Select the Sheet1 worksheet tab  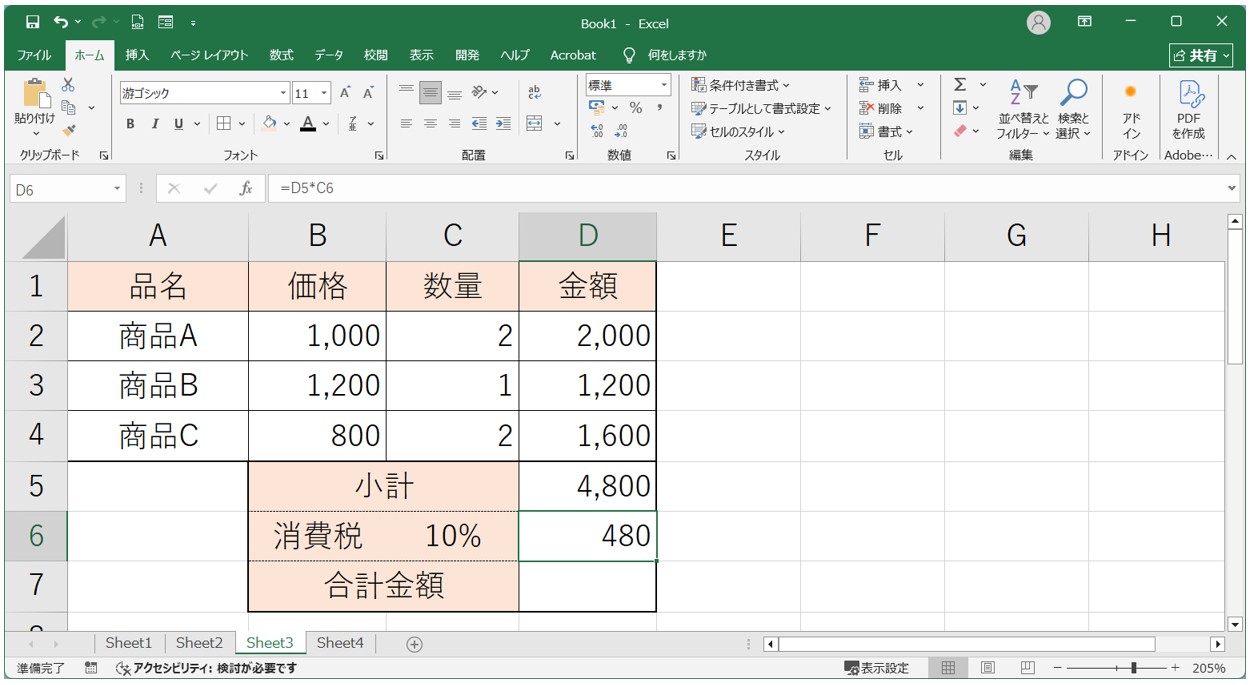click(x=129, y=643)
